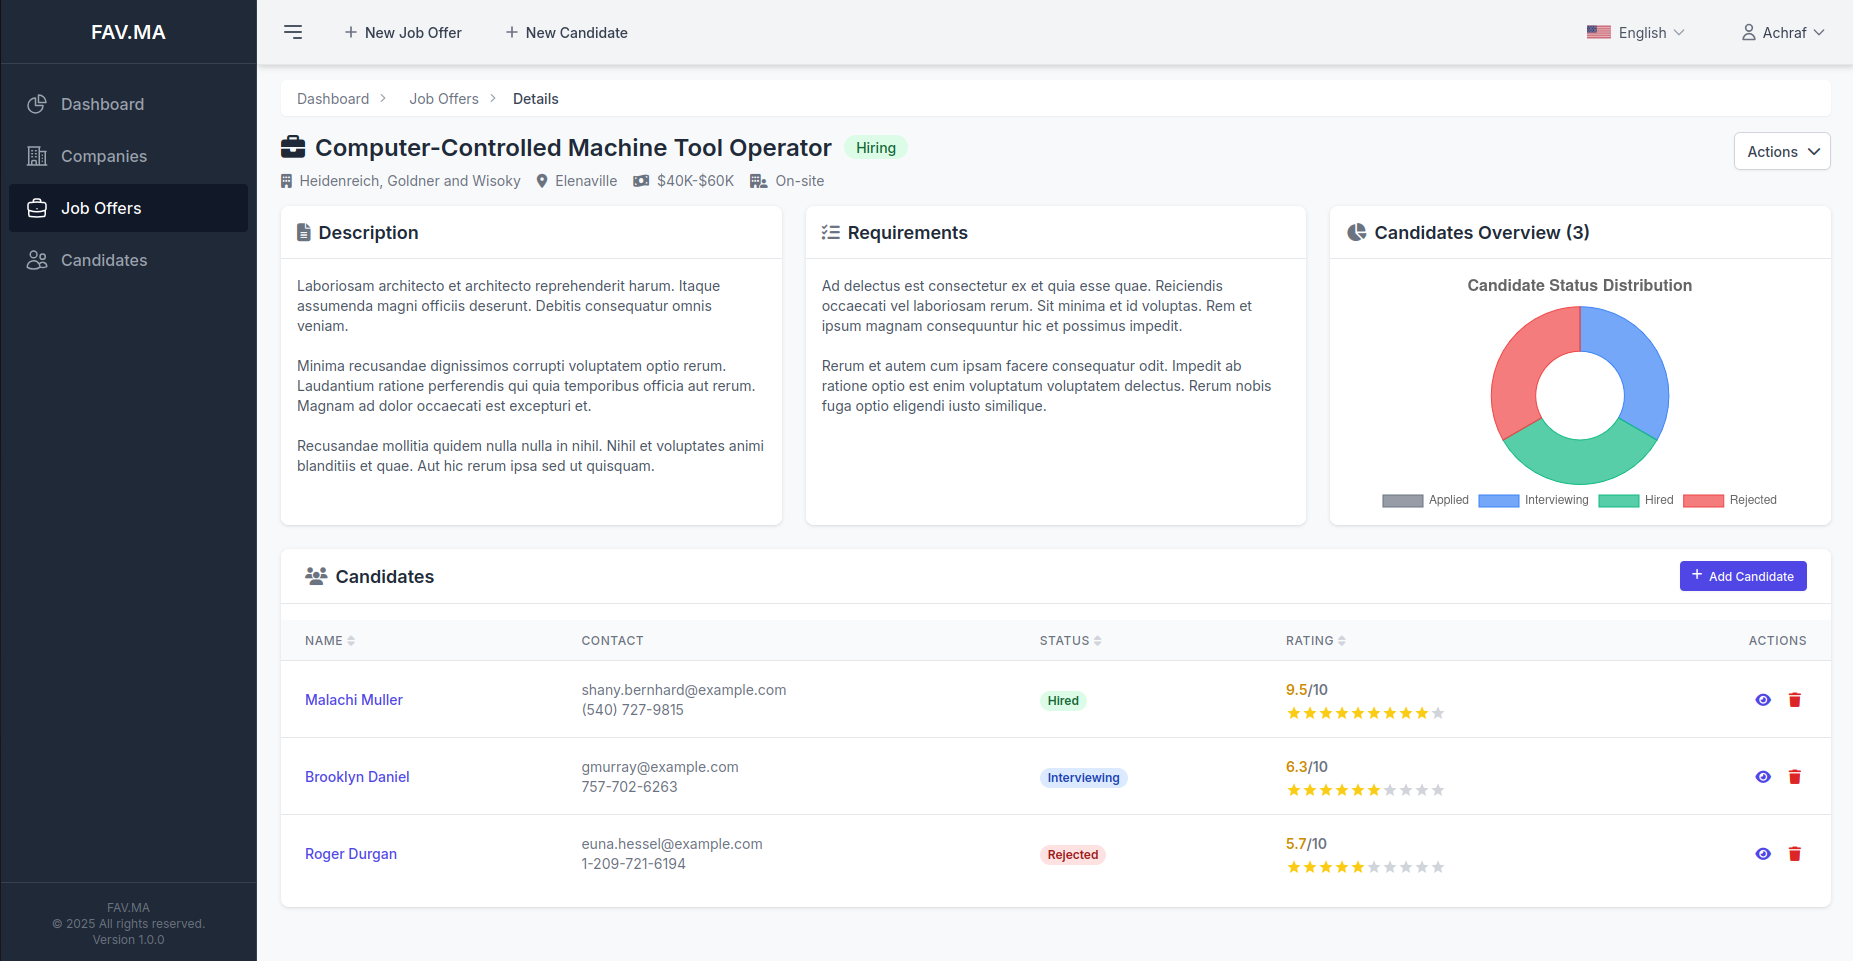View Malachi Muller via the eye icon
1853x961 pixels.
click(1763, 700)
